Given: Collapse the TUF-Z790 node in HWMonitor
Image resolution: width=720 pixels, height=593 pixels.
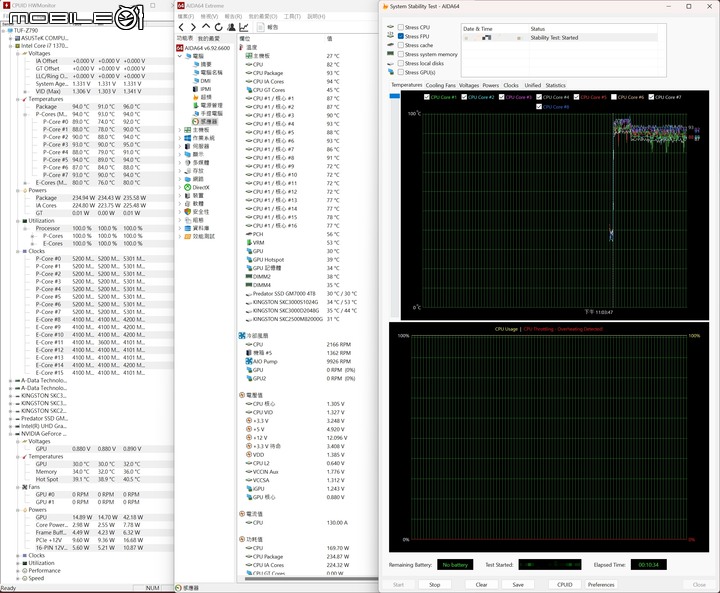Looking at the screenshot, I should tap(4, 31).
